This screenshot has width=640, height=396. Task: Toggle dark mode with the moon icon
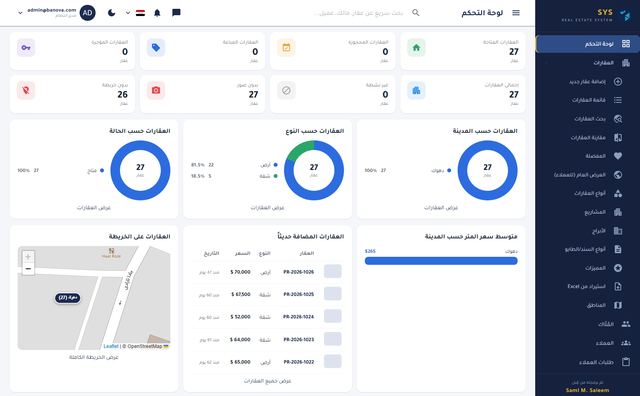coord(111,13)
